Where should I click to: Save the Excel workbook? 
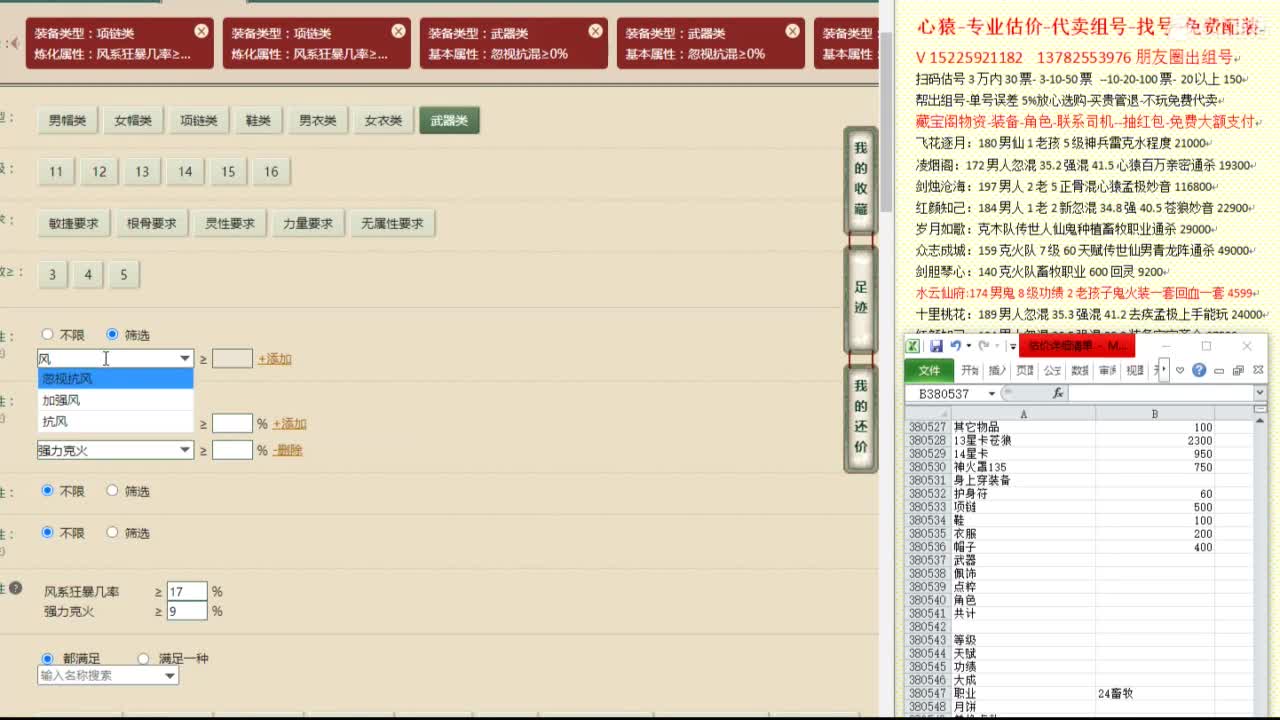936,346
